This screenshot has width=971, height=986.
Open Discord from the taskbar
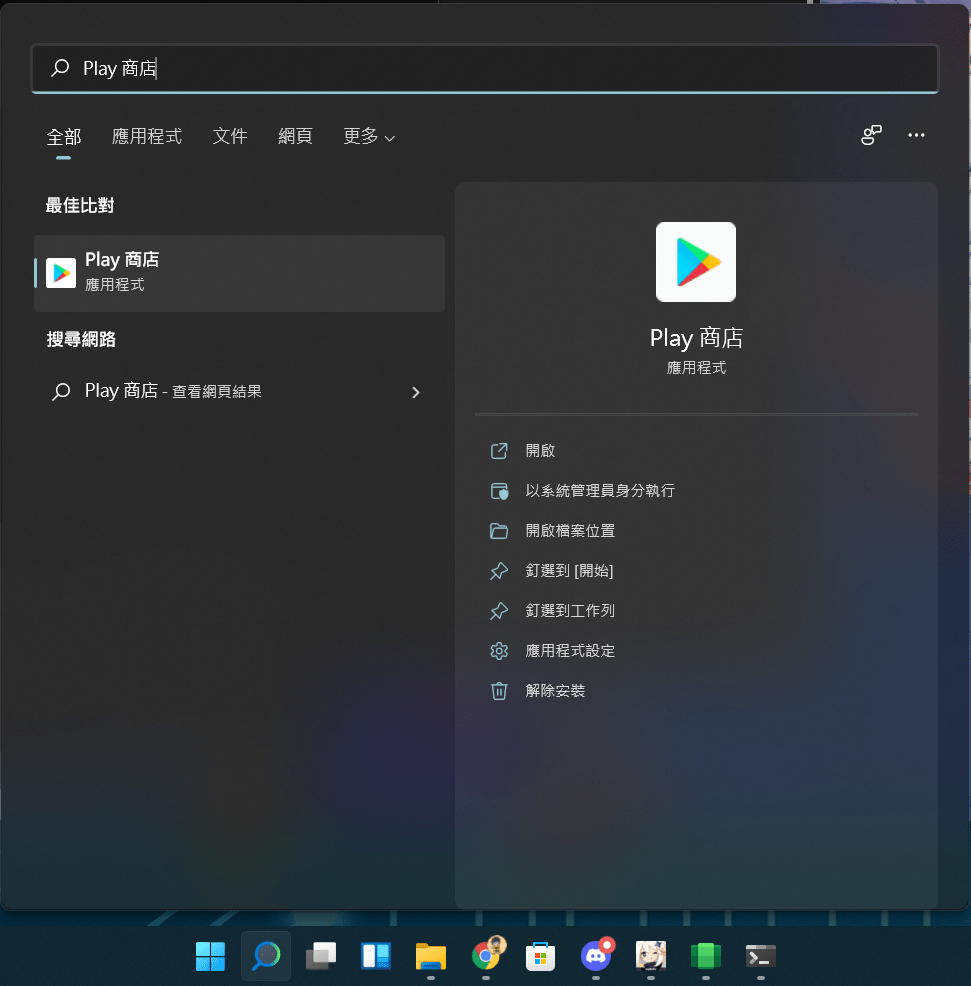coord(596,956)
